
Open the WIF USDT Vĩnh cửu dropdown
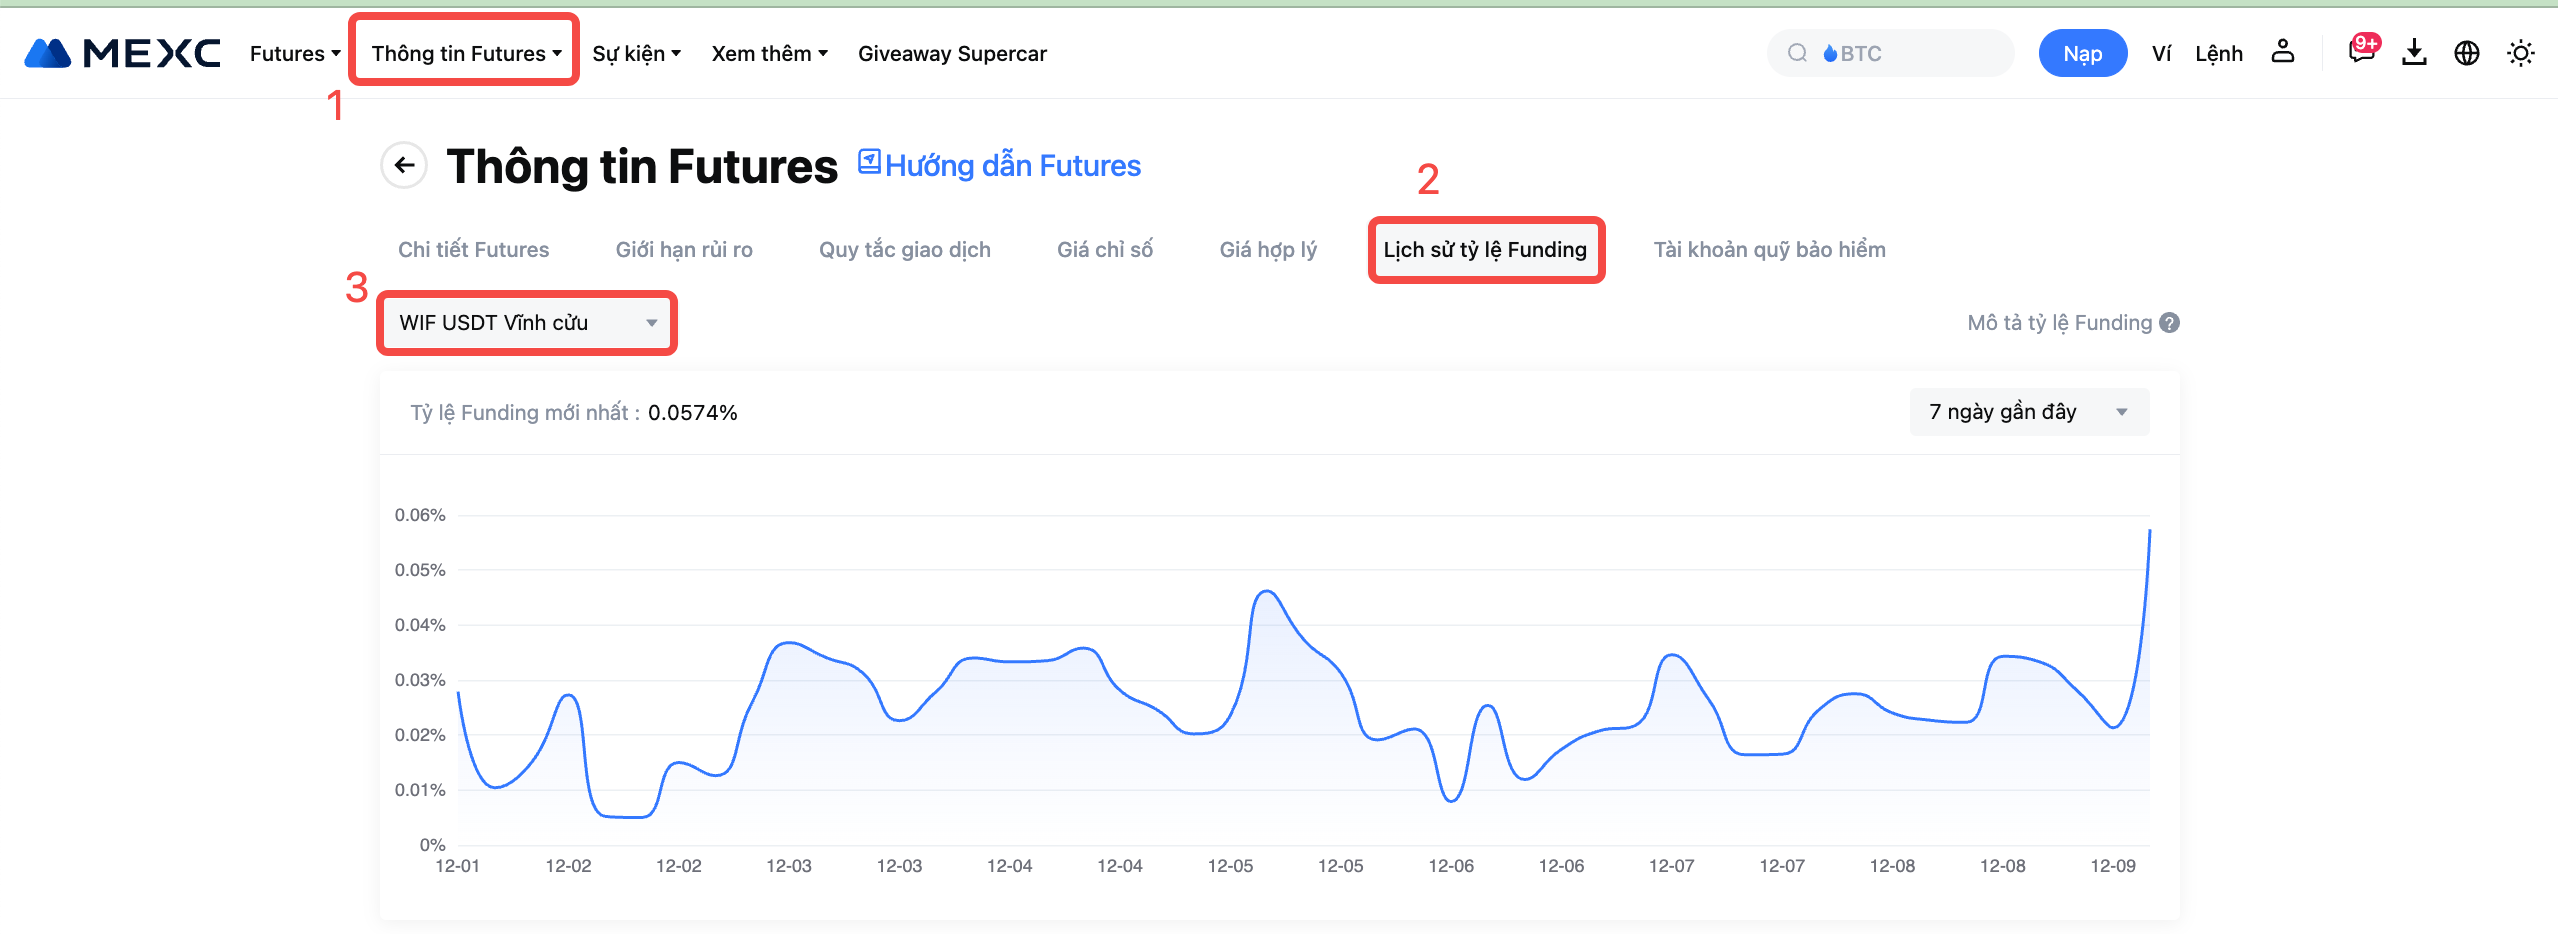(x=527, y=323)
